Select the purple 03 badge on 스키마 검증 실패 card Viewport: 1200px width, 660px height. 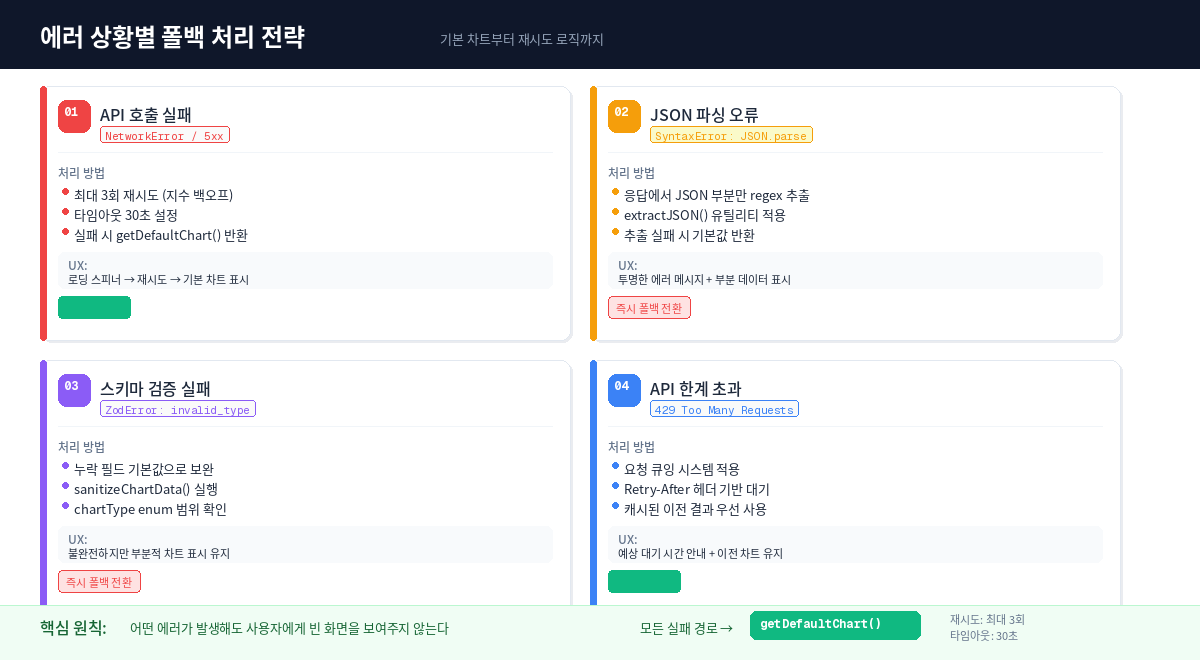[x=74, y=390]
